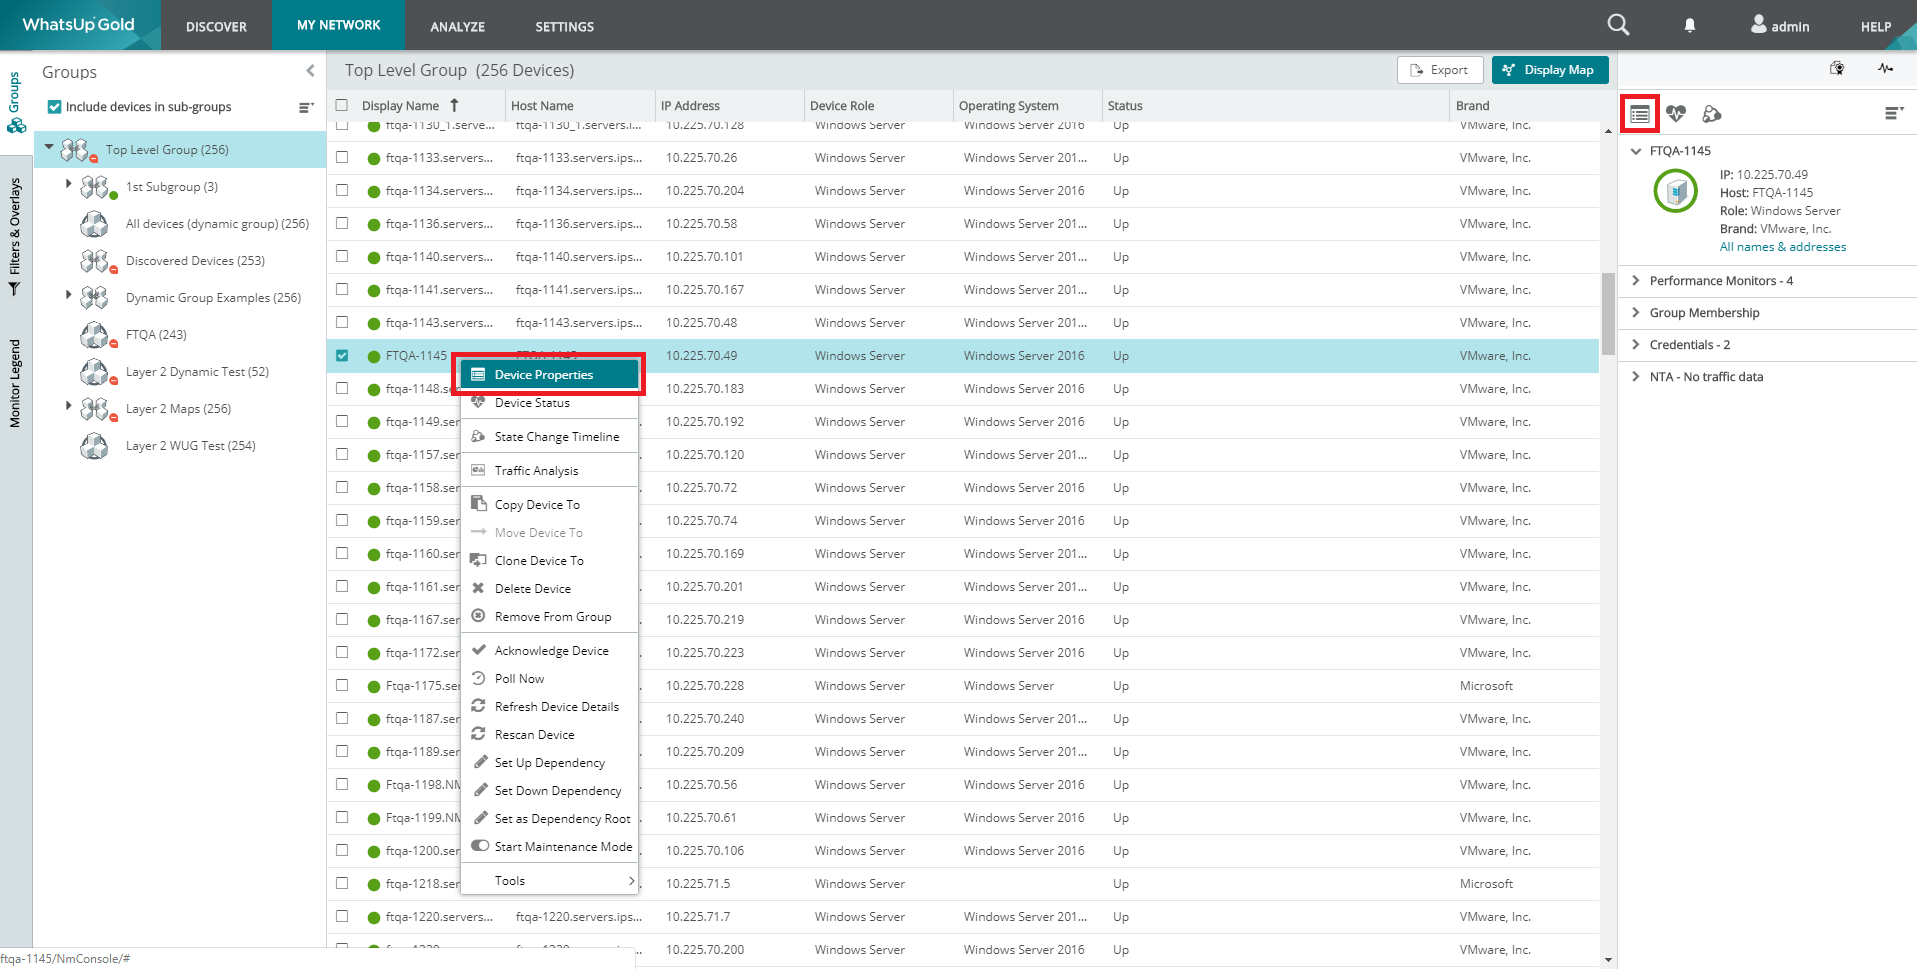Open All names & addresses link
This screenshot has width=1917, height=969.
pyautogui.click(x=1783, y=247)
